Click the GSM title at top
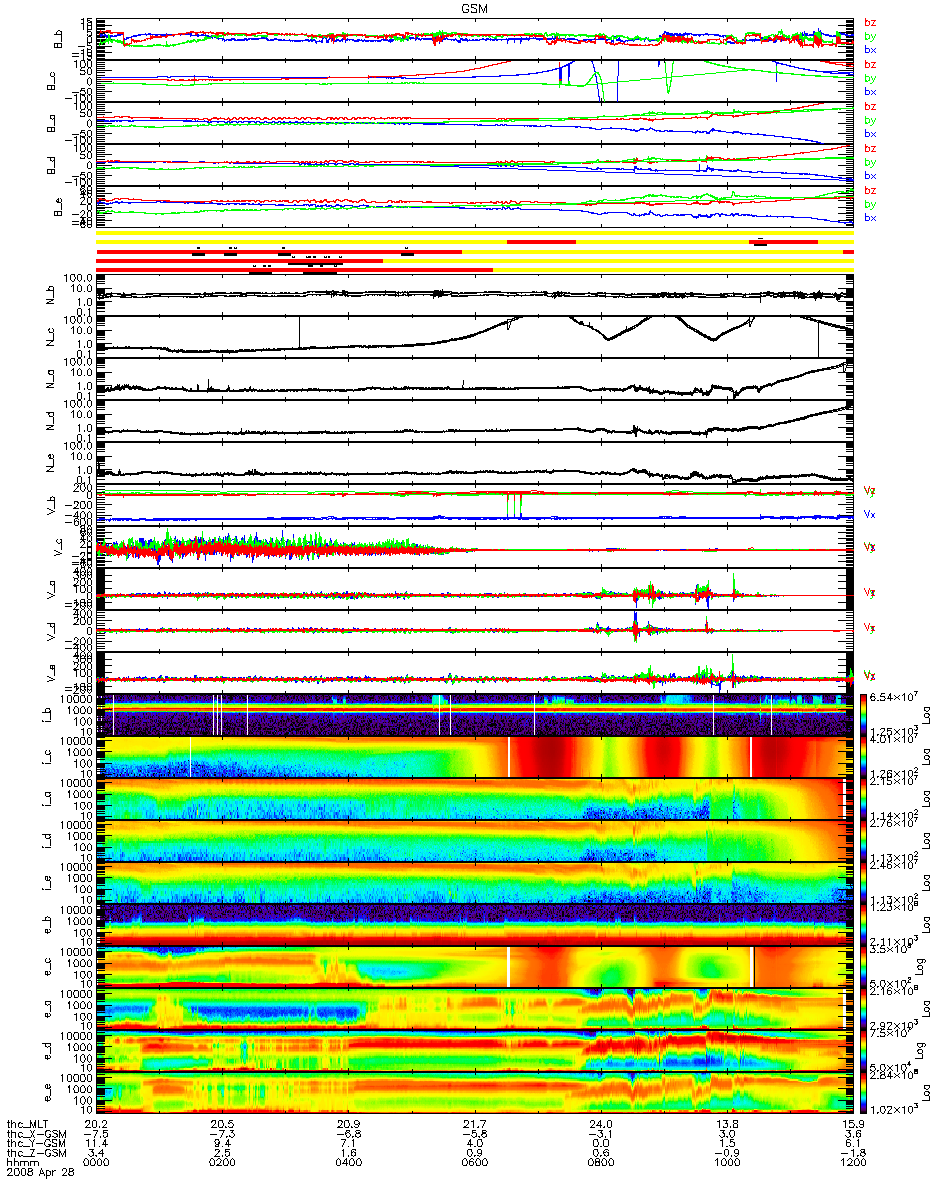 tap(475, 8)
